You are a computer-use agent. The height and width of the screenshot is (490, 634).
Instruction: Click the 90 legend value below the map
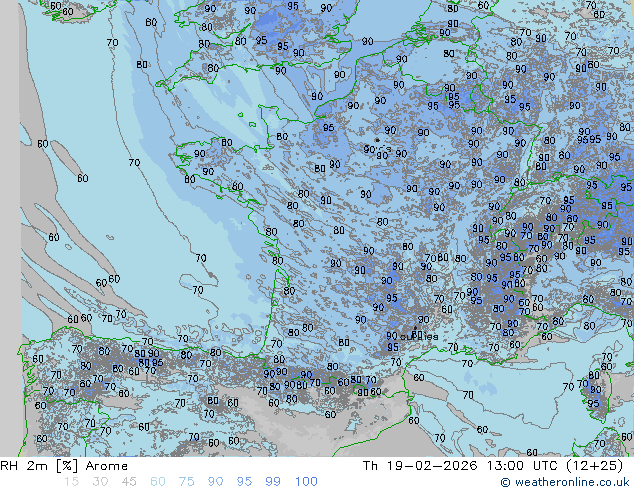[215, 482]
